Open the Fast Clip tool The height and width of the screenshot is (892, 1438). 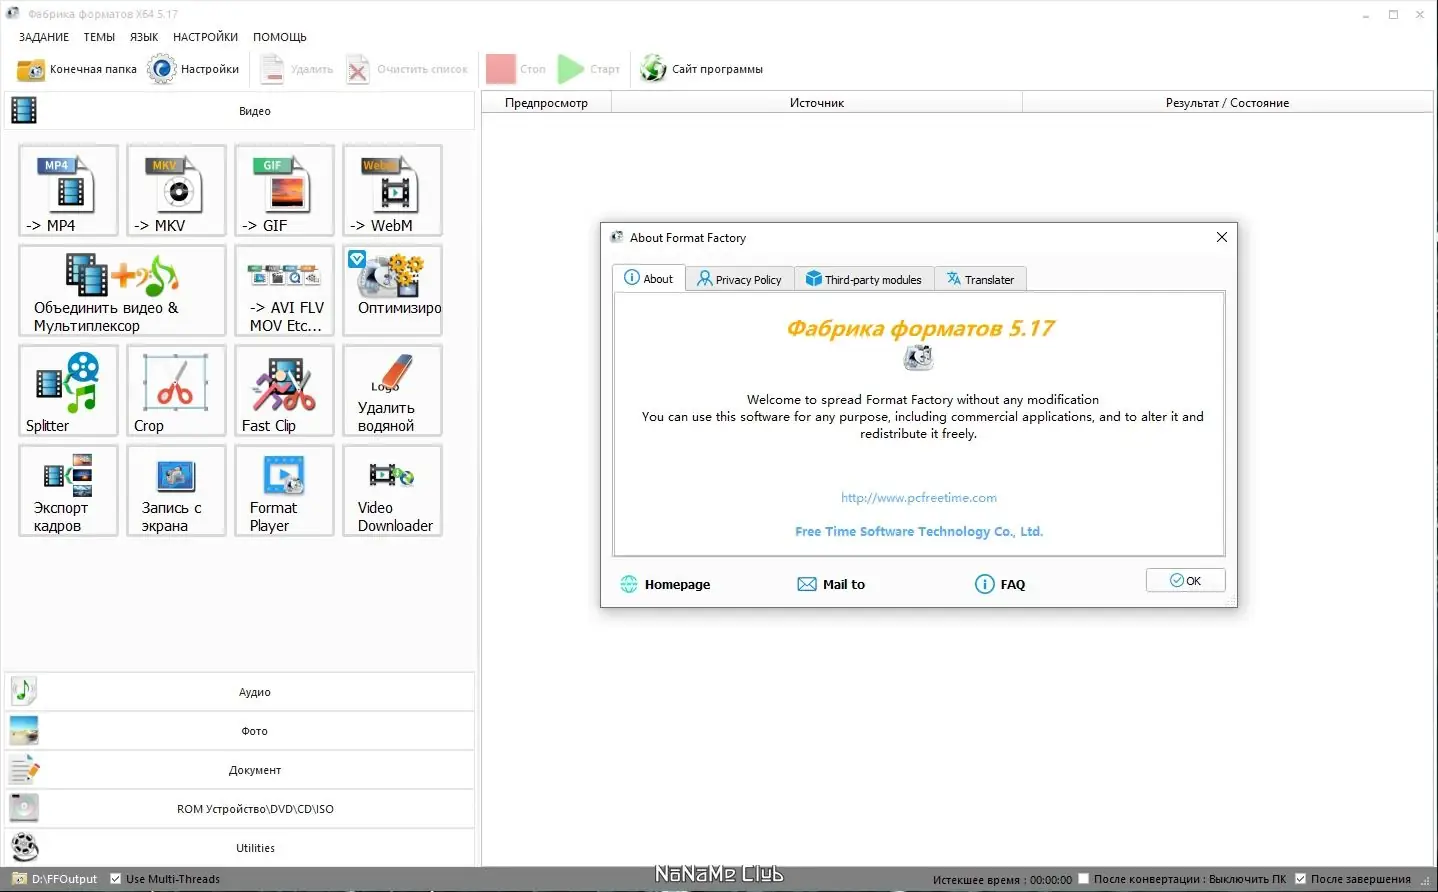284,390
